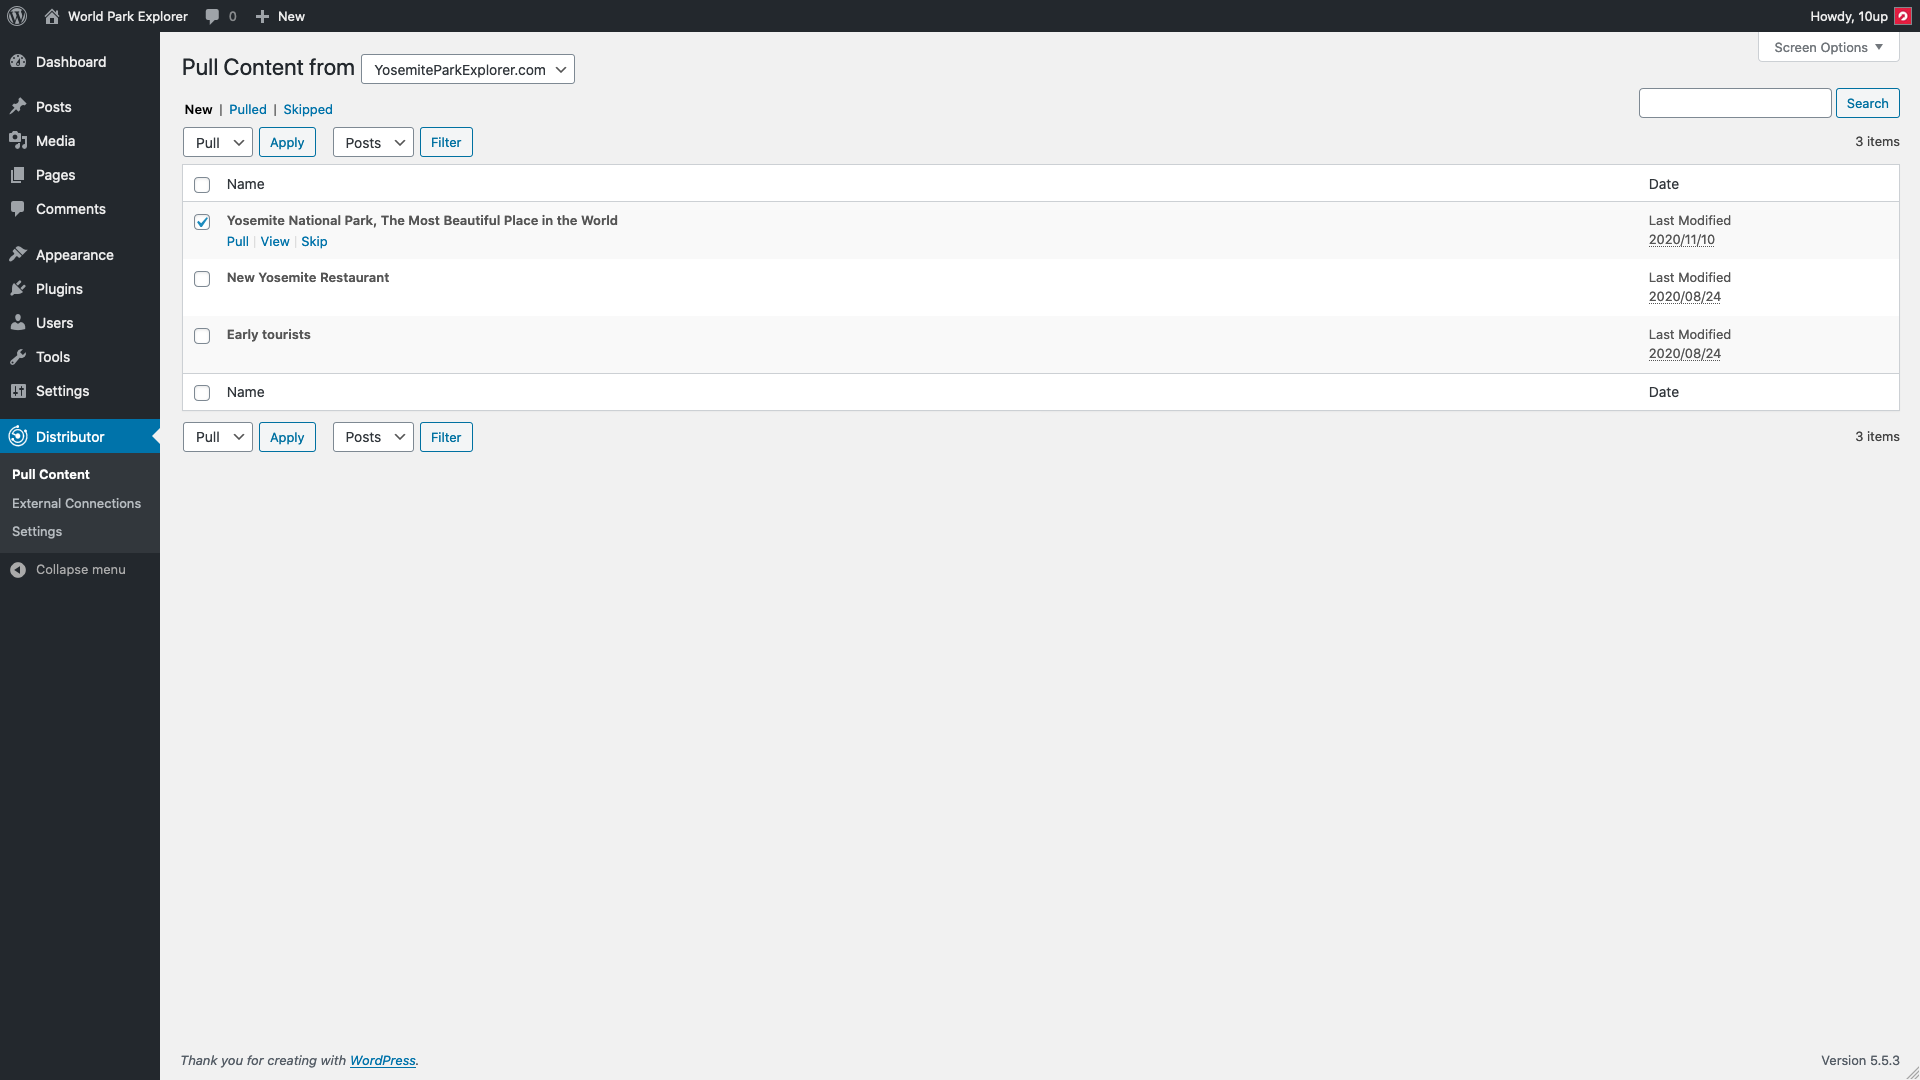Open the comments bubble icon in admin bar
The image size is (1920, 1080).
(212, 16)
